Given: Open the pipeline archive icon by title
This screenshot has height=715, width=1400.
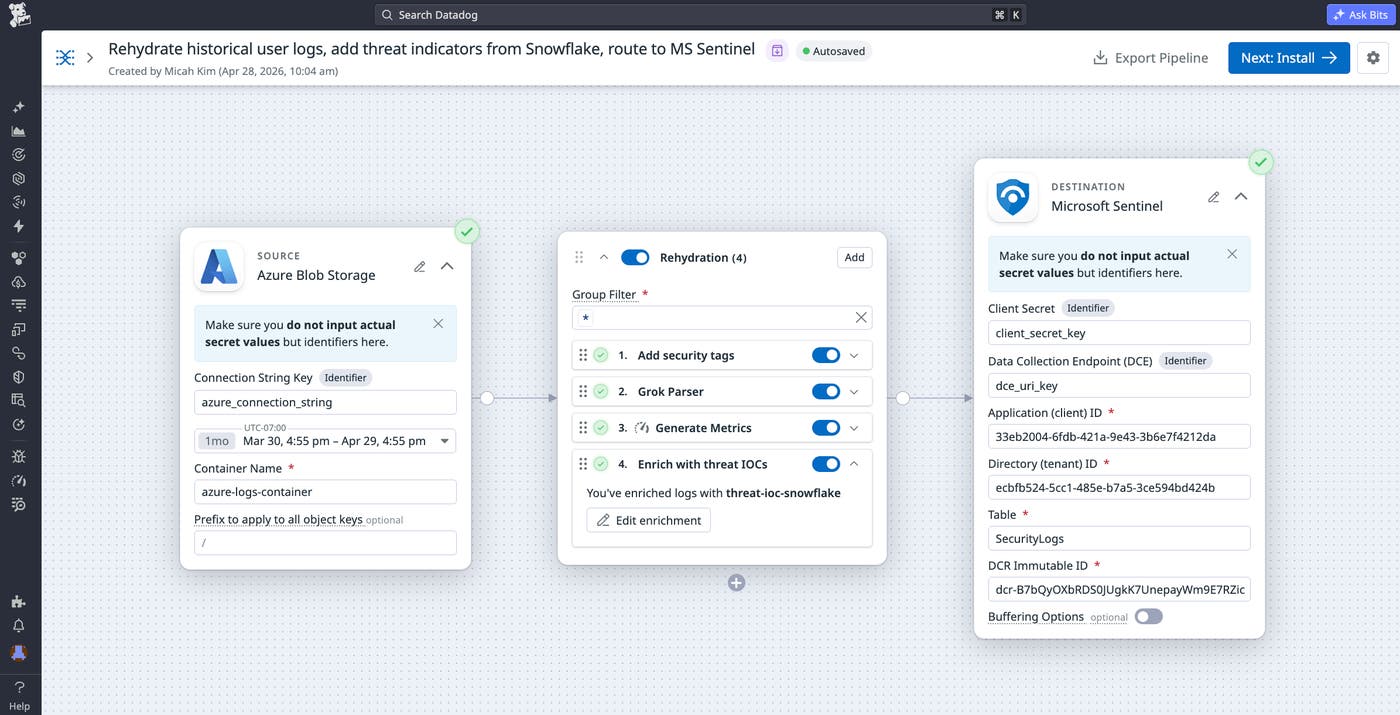Looking at the screenshot, I should [x=777, y=51].
